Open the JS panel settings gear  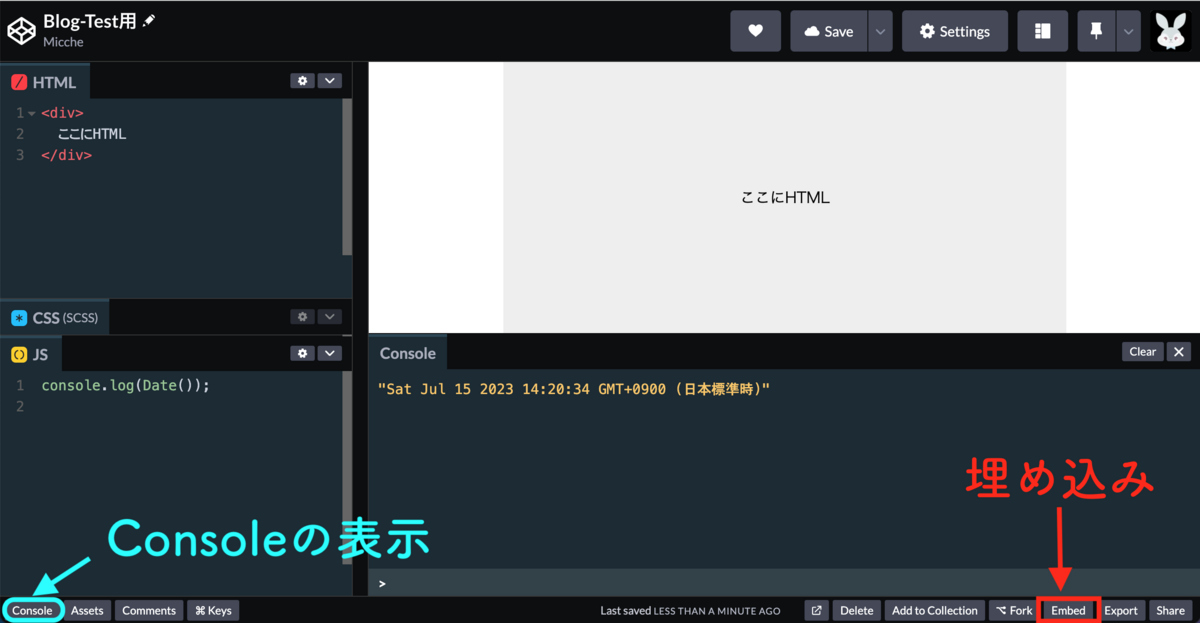pyautogui.click(x=302, y=353)
